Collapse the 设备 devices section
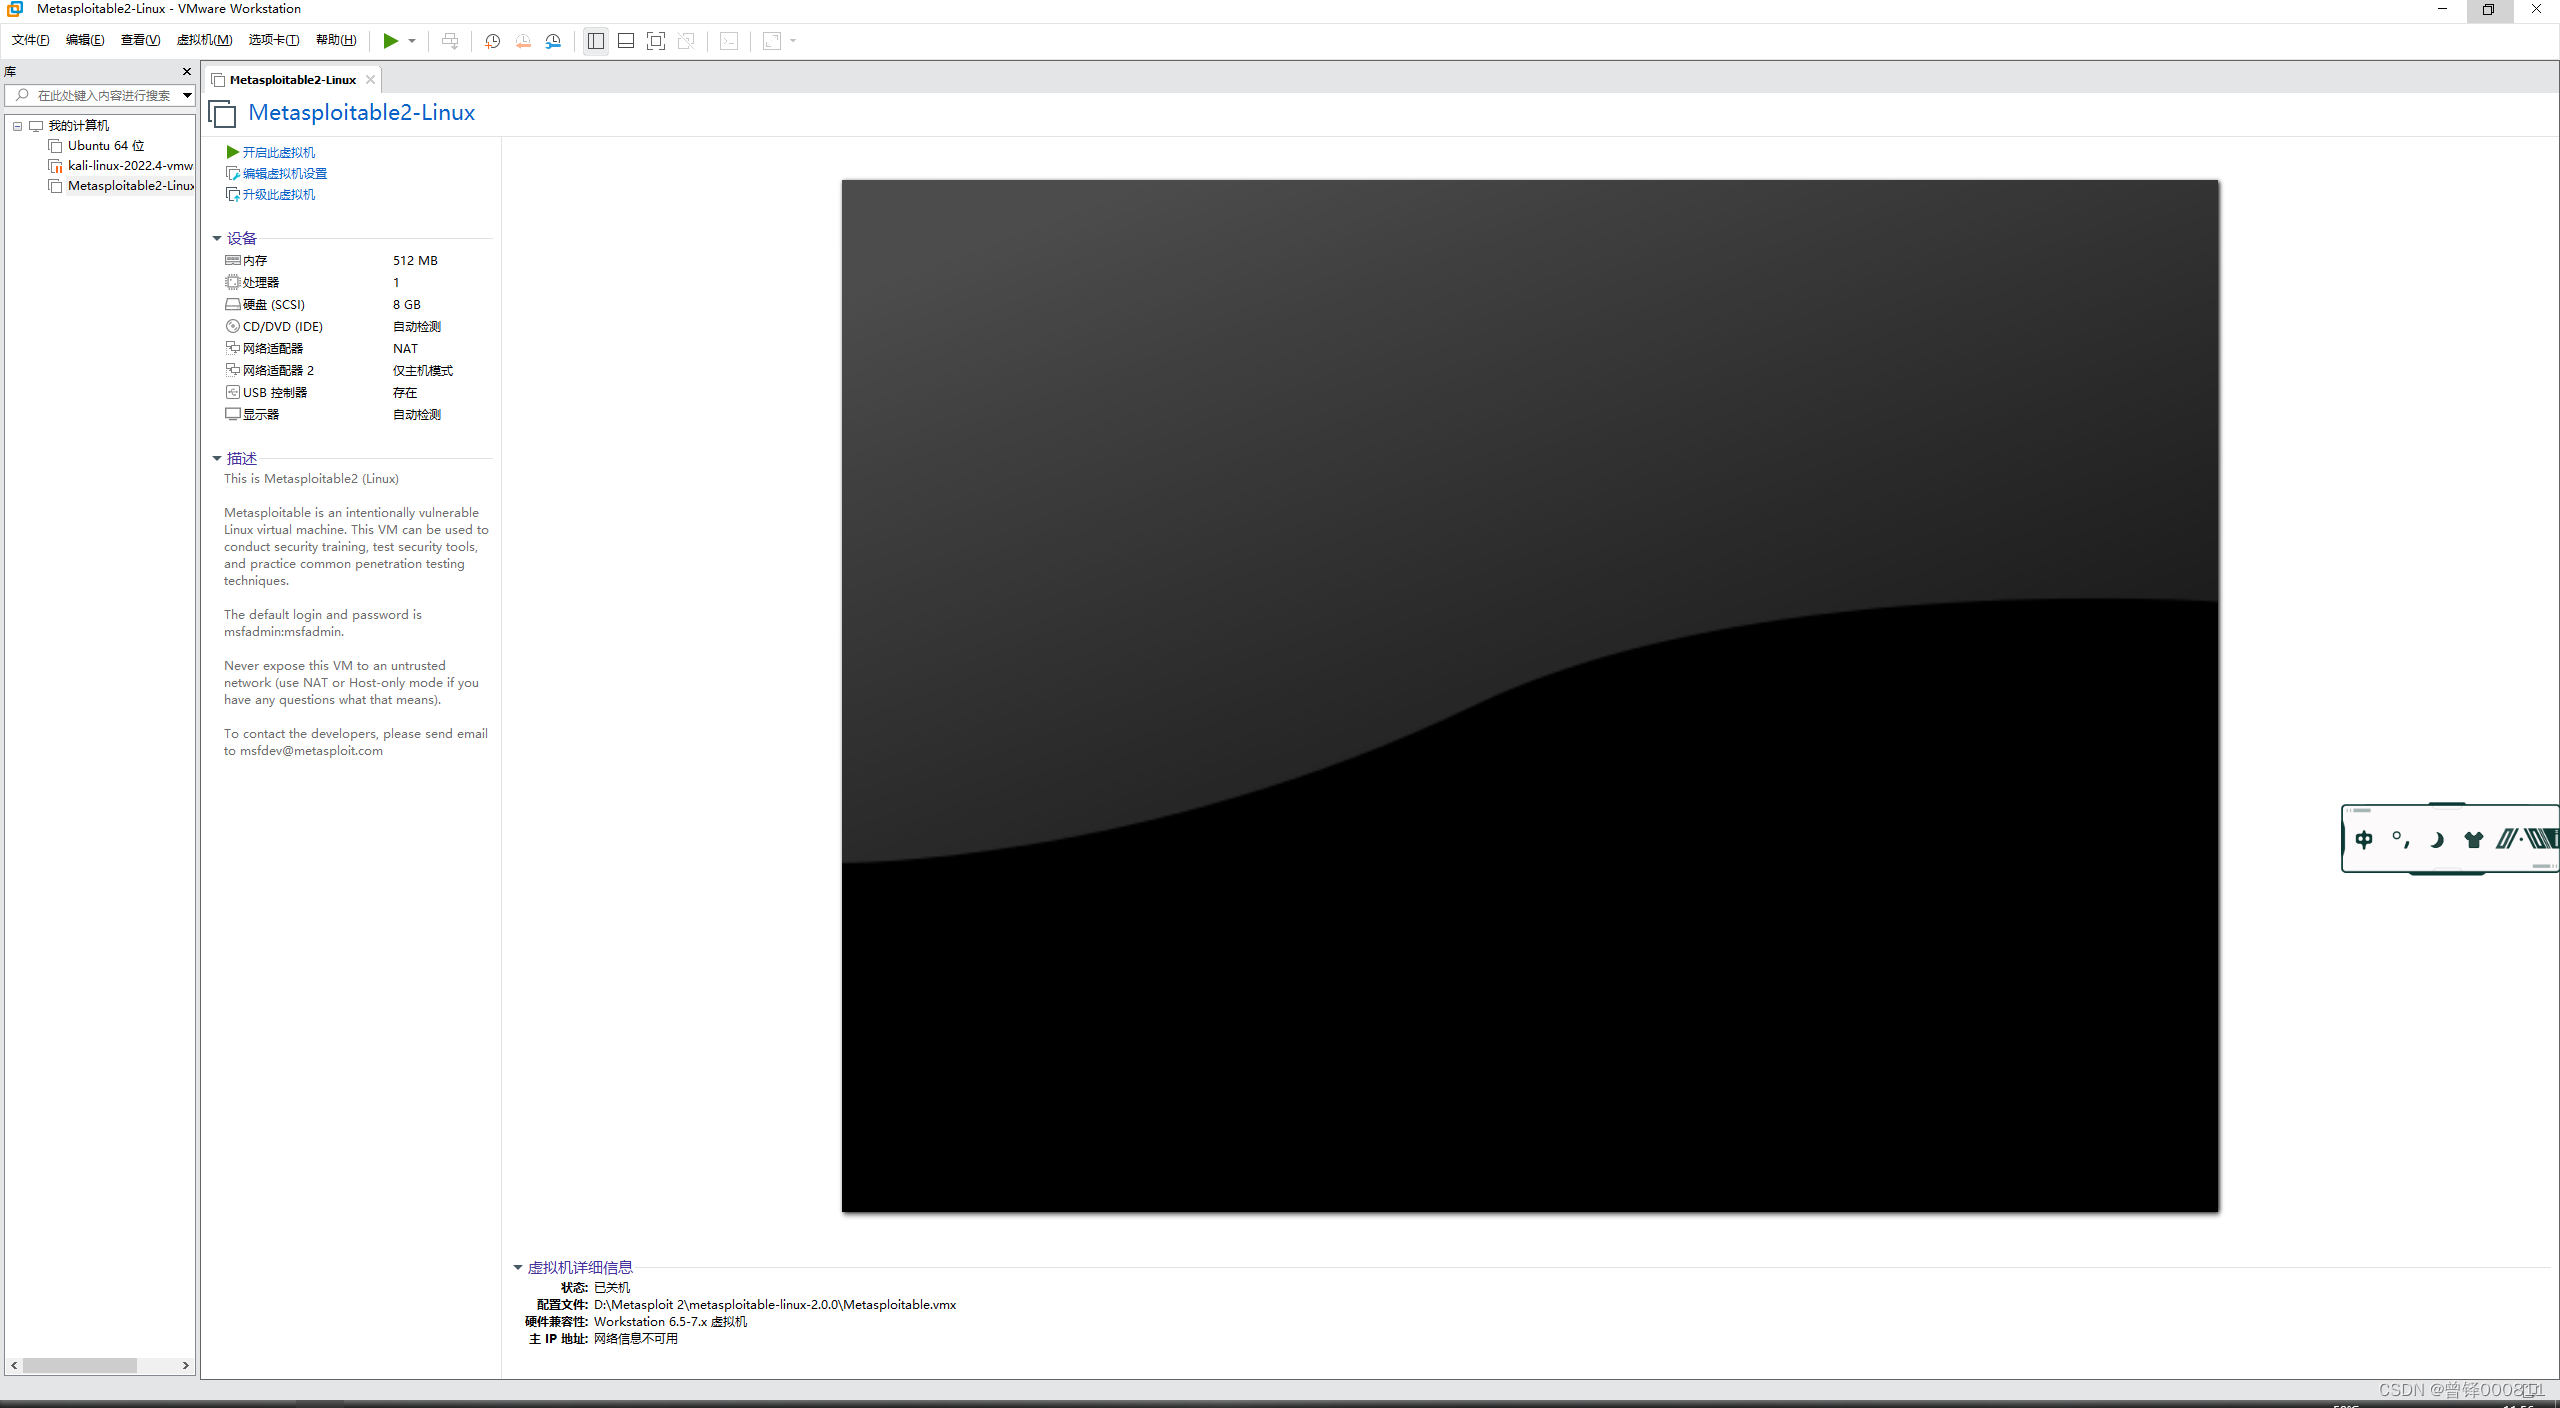Screen dimensions: 2560x1408 coord(217,238)
